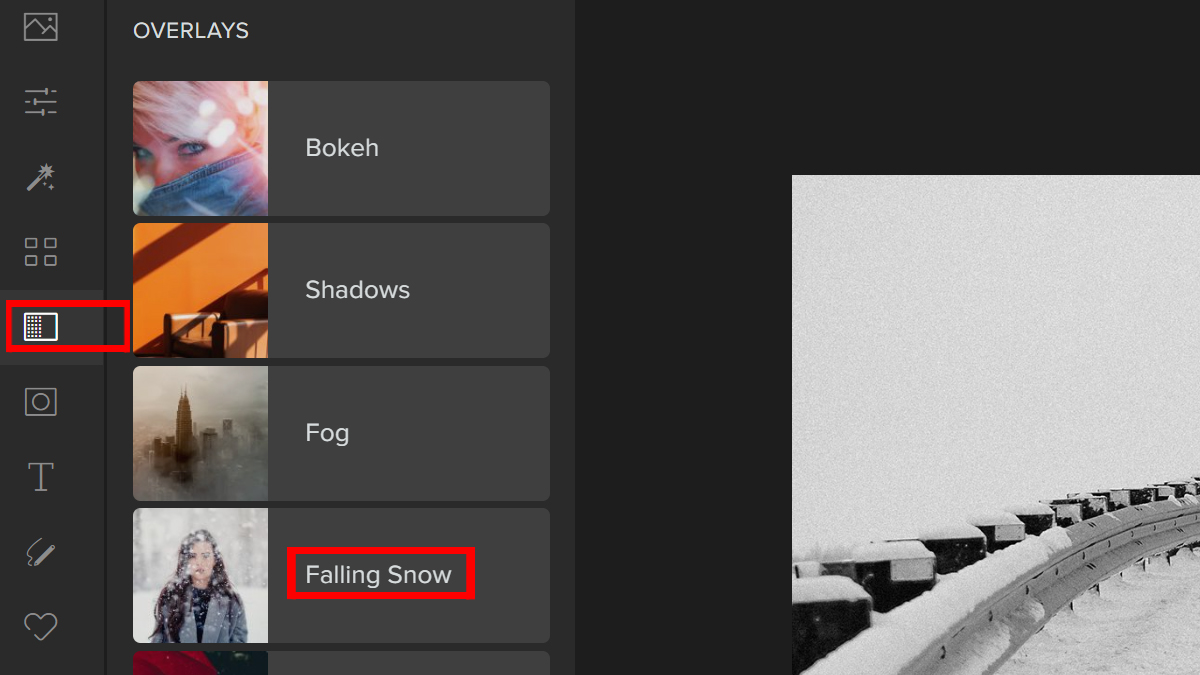Screen dimensions: 1200x675
Task: Click the Falling Snow portrait thumbnail
Action: (x=200, y=575)
